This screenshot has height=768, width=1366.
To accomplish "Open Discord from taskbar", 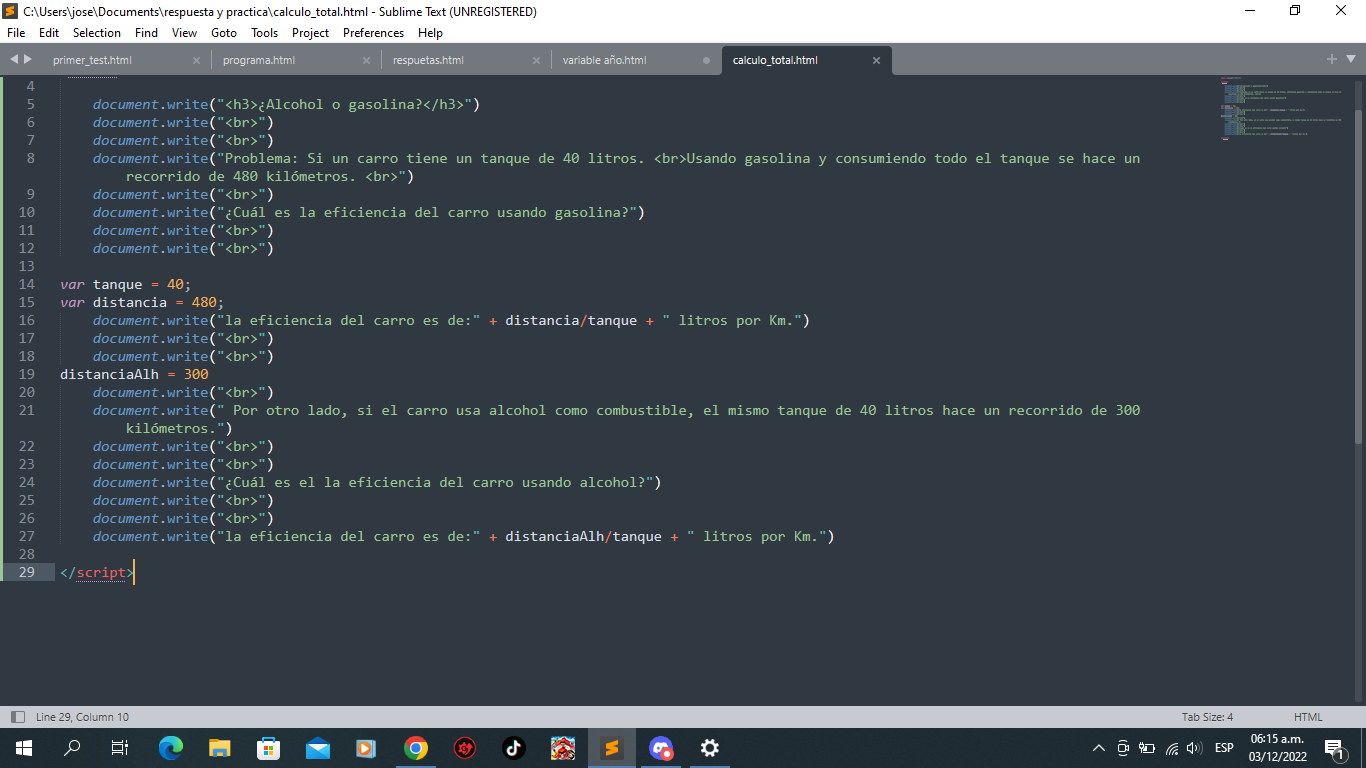I will pyautogui.click(x=661, y=747).
